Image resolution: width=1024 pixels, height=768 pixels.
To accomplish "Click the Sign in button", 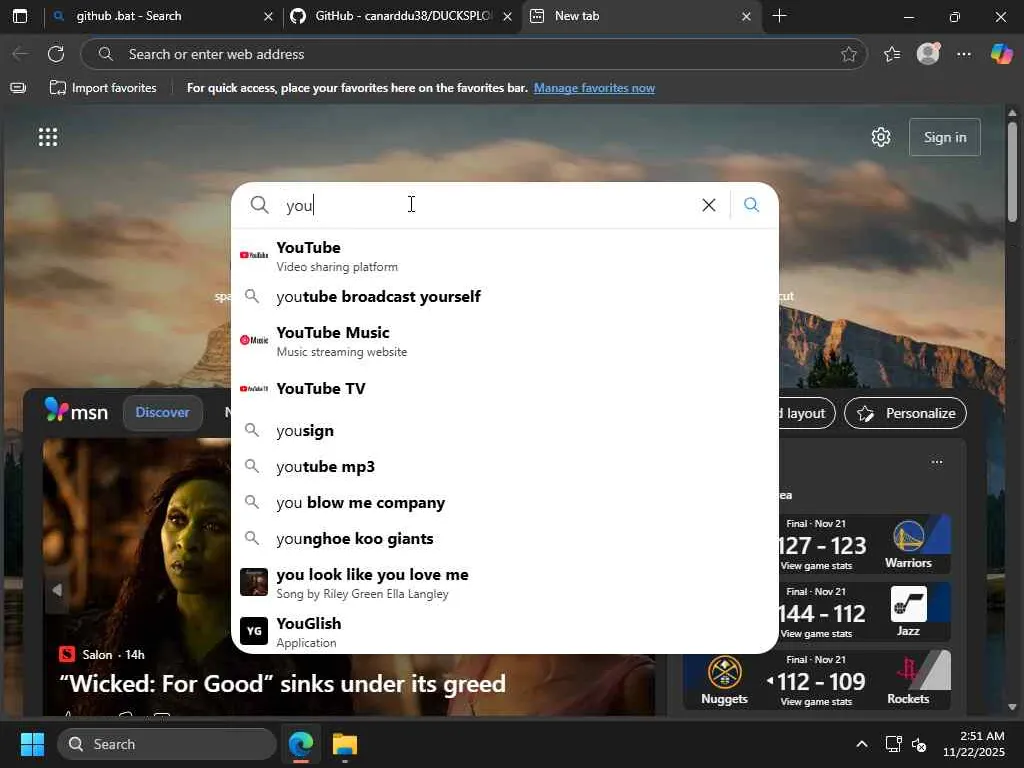I will coord(944,137).
